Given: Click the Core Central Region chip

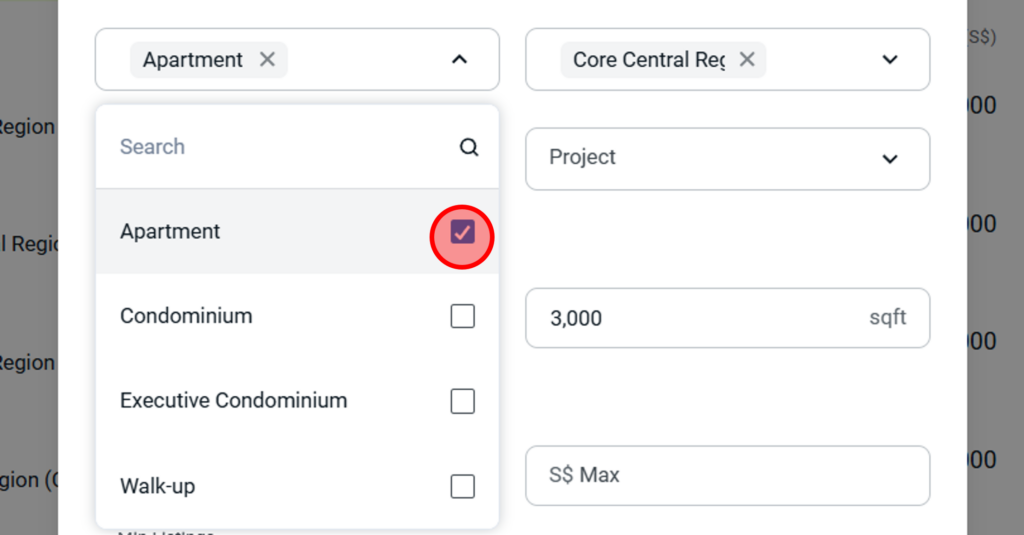Looking at the screenshot, I should [x=648, y=60].
